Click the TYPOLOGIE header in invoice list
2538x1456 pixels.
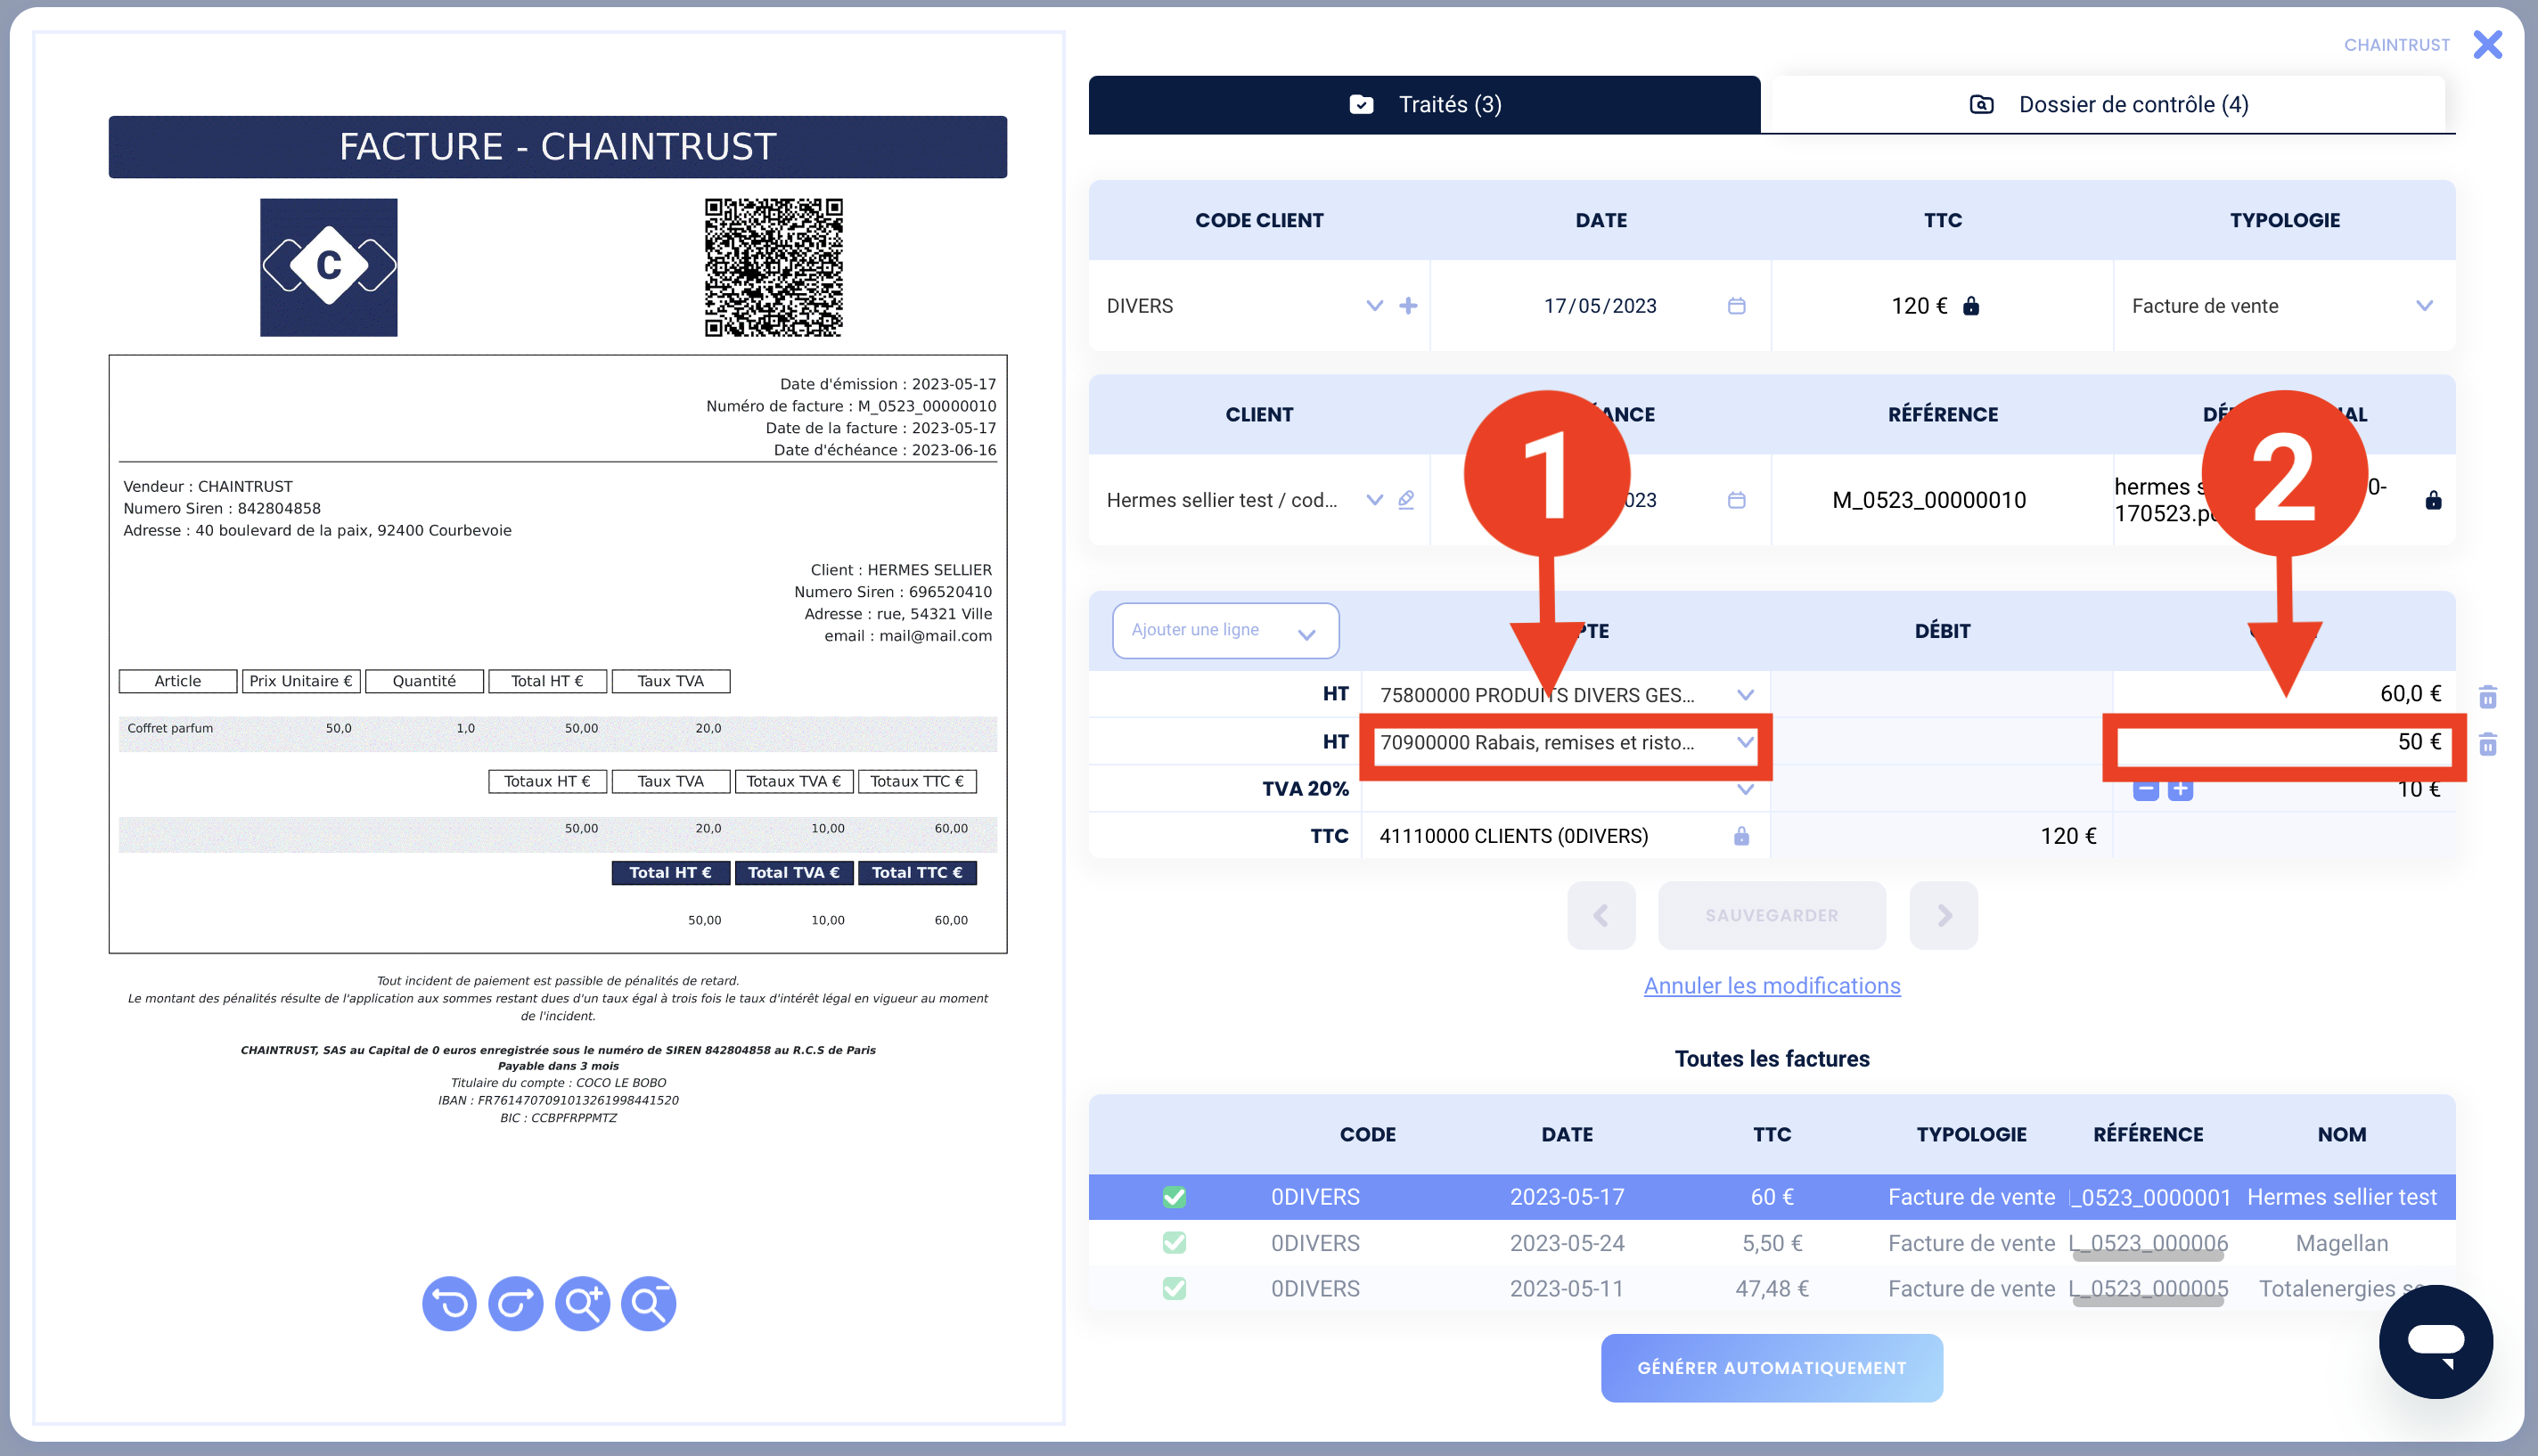[x=1971, y=1135]
